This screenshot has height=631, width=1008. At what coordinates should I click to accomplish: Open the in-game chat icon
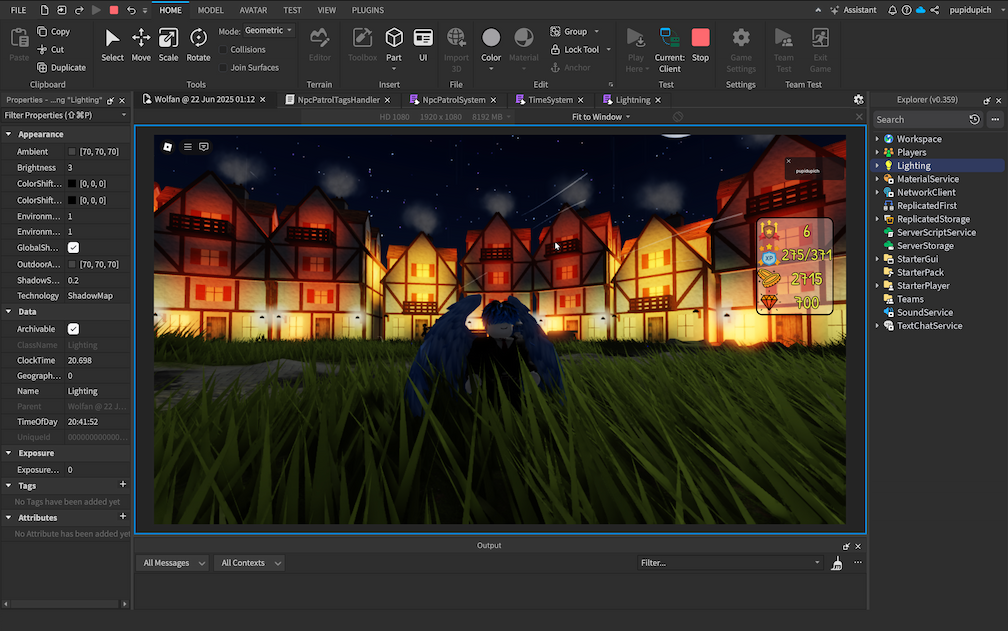(204, 147)
